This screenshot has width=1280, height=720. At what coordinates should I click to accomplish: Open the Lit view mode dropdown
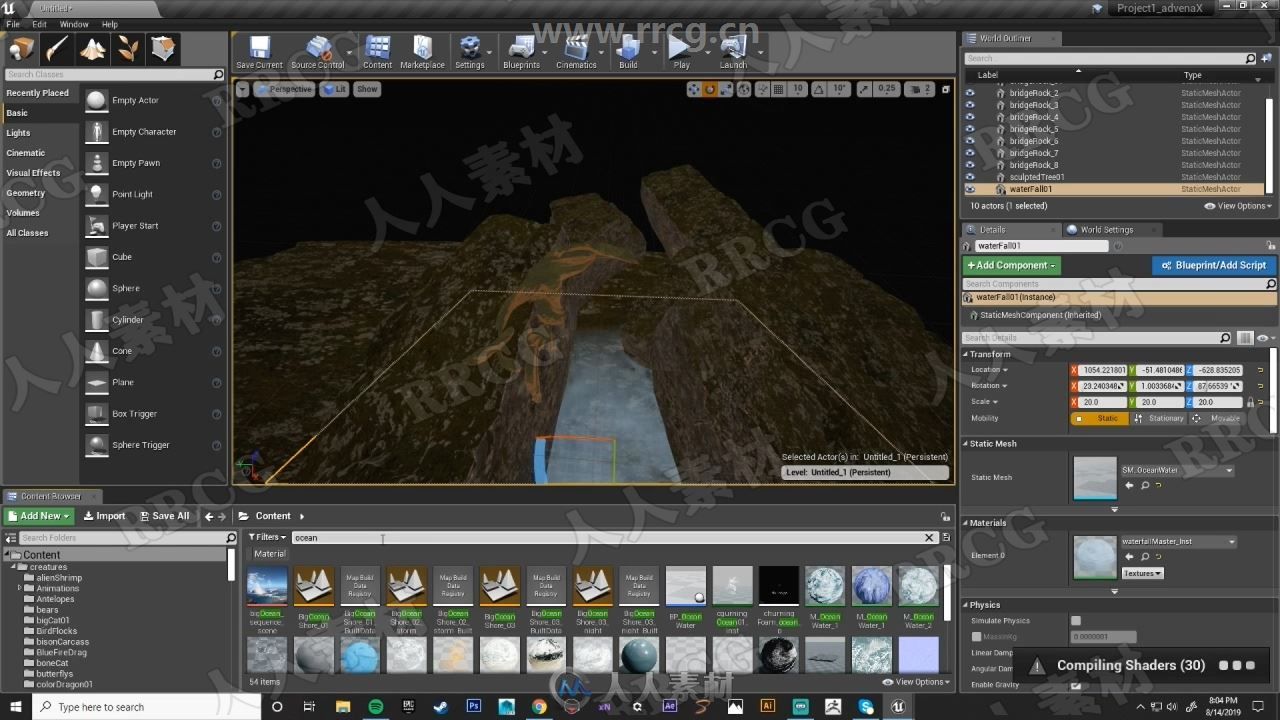tap(334, 89)
